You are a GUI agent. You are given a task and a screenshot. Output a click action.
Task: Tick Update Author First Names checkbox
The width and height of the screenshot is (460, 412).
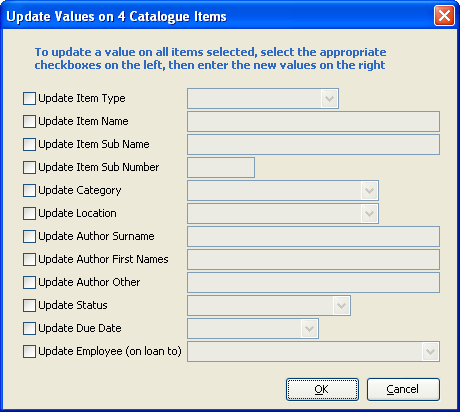29,260
